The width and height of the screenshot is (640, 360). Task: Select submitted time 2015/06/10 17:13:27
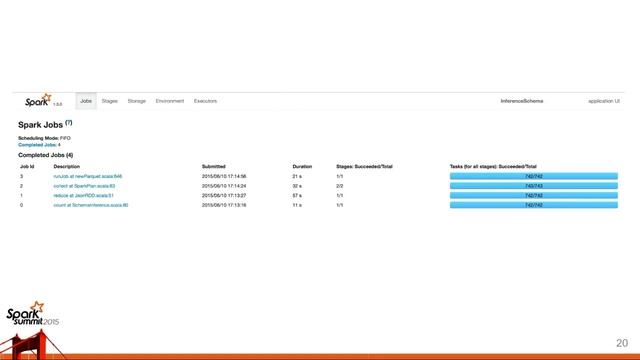coord(224,196)
